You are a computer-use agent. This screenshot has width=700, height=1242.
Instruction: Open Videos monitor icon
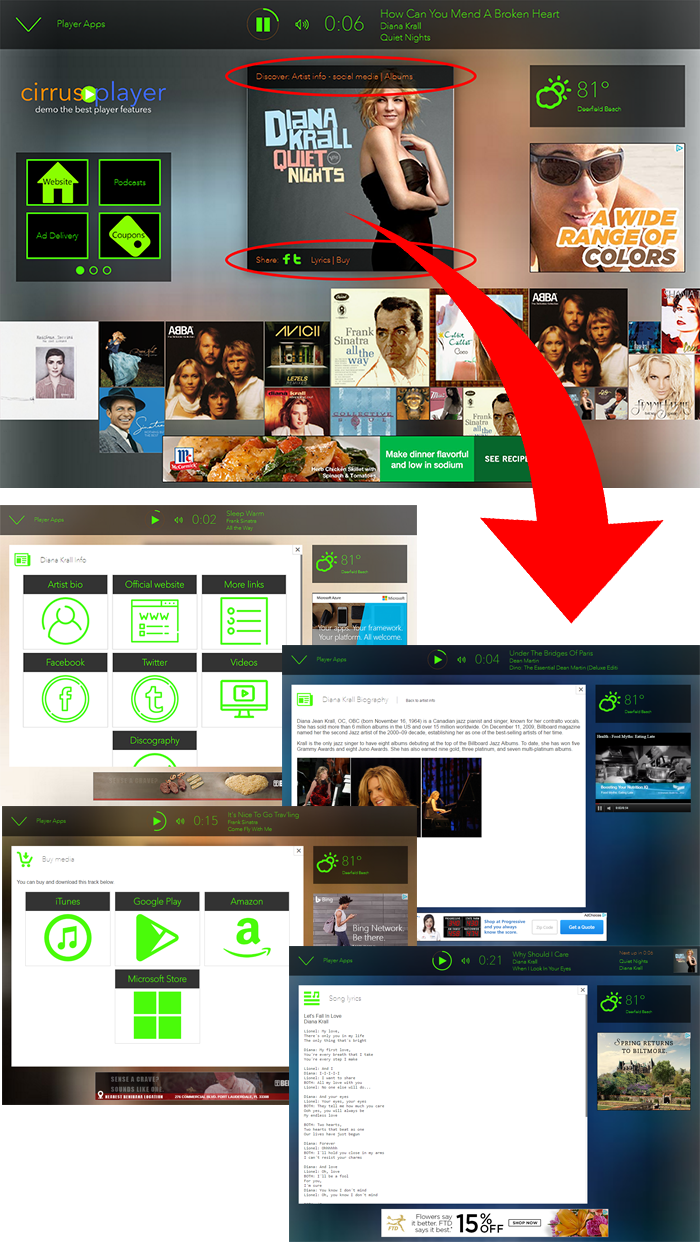coord(243,699)
